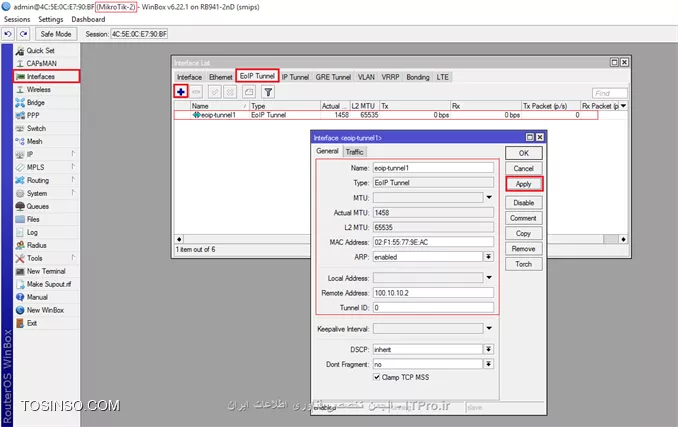The image size is (678, 427).
Task: Click the Remove minus icon in Interface List
Action: pyautogui.click(x=196, y=92)
